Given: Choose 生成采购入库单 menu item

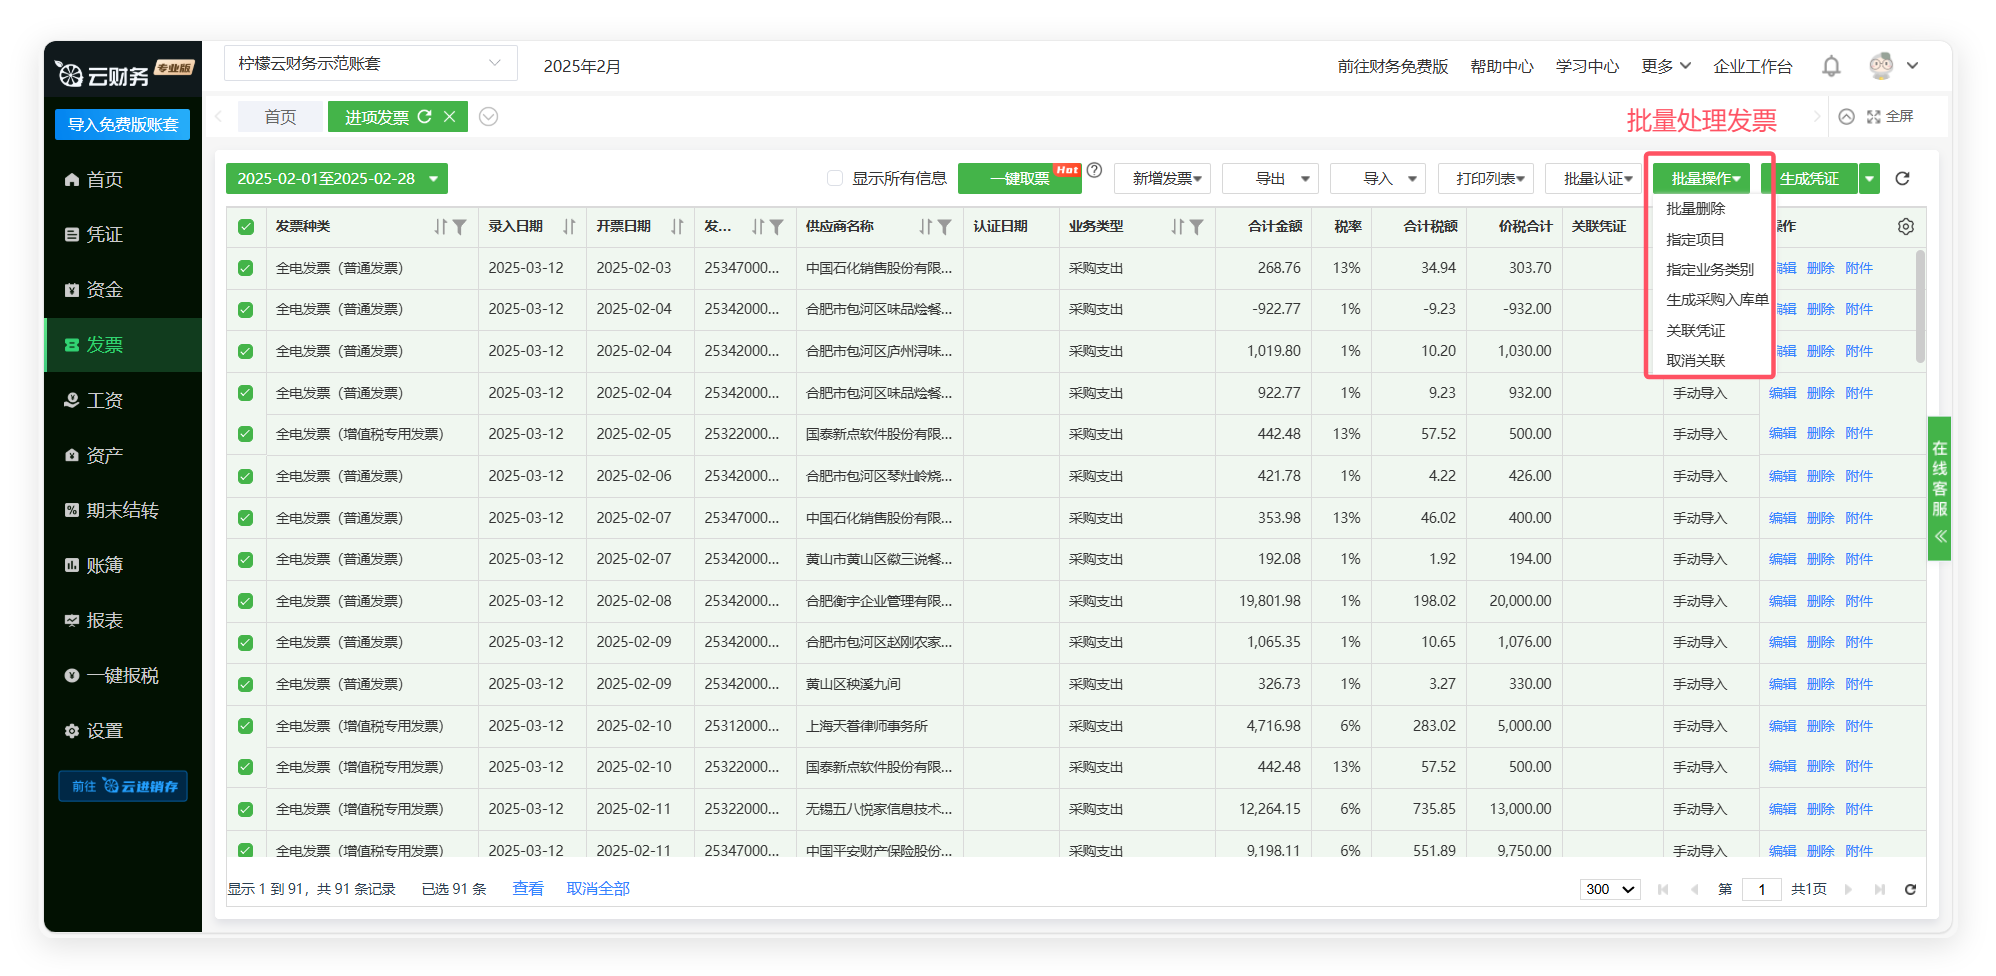Looking at the screenshot, I should tap(1716, 300).
